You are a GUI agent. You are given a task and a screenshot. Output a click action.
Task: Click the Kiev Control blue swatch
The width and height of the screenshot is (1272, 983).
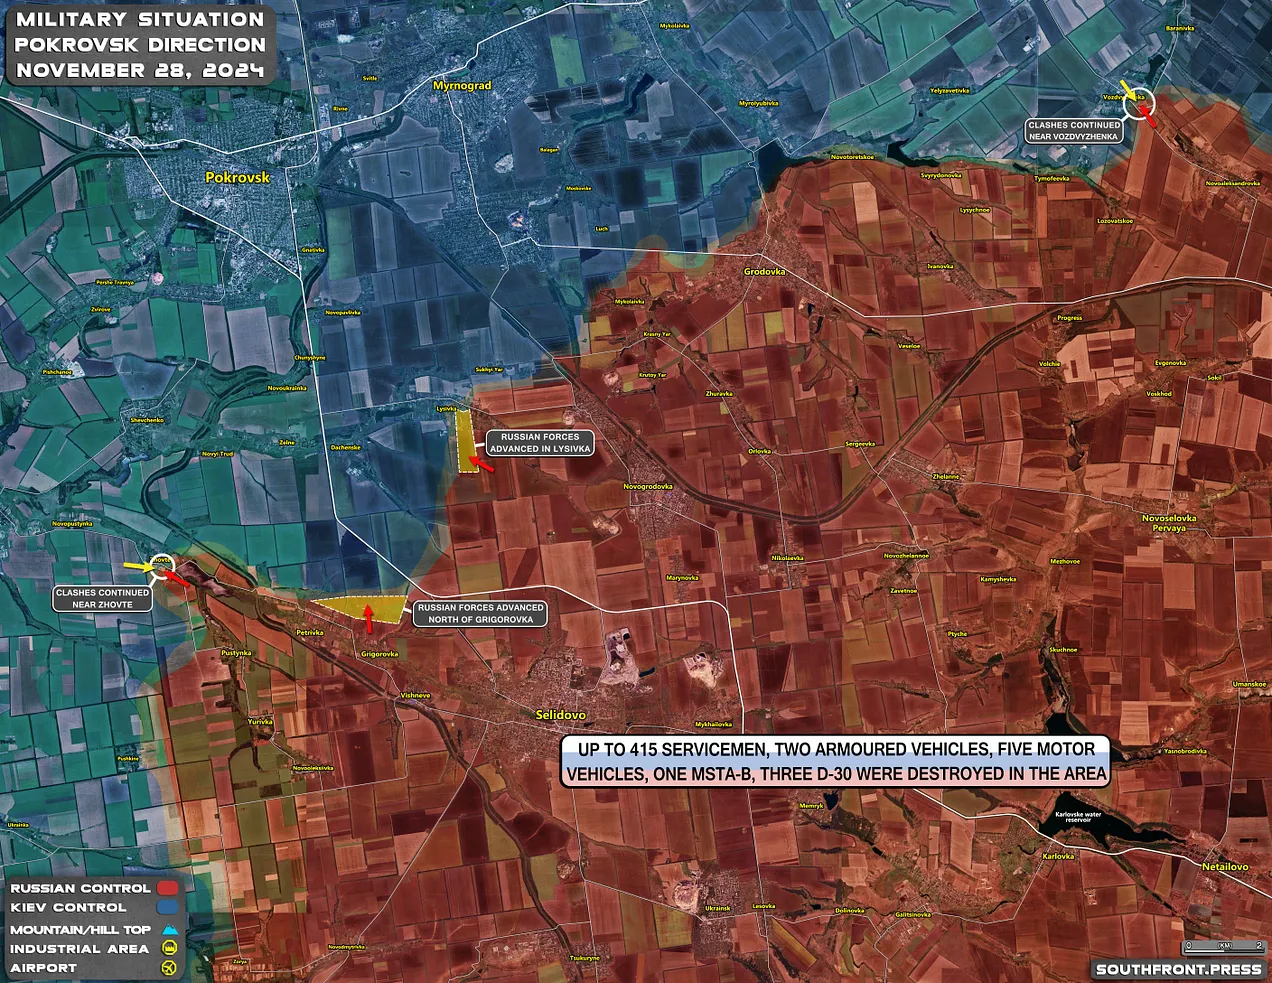coord(167,907)
